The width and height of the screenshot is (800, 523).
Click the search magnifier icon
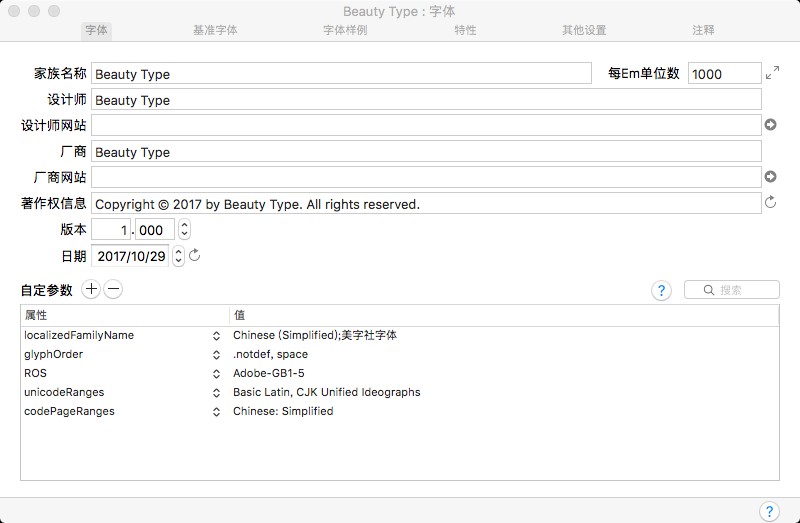tap(708, 290)
